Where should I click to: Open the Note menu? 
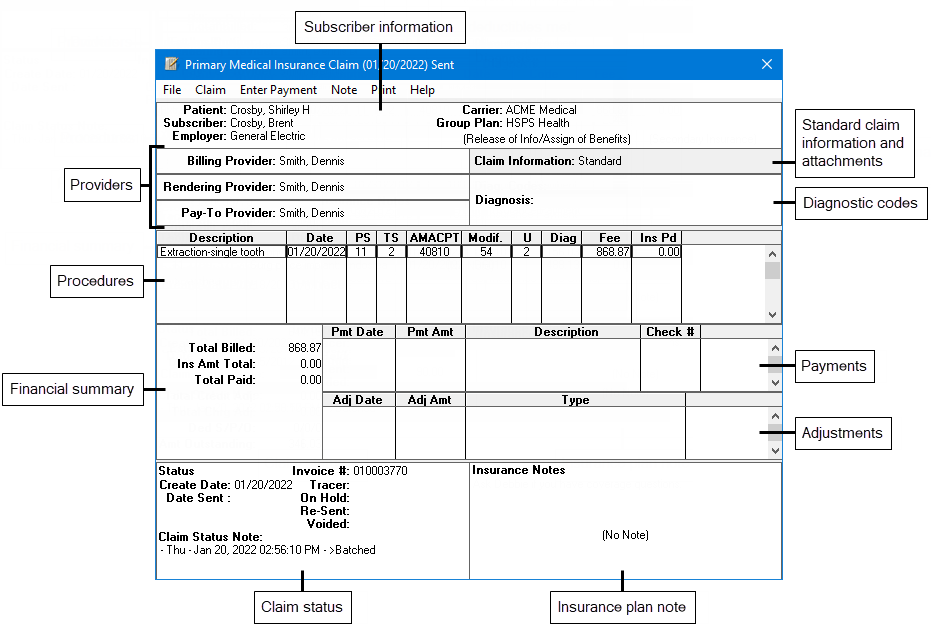[x=344, y=89]
